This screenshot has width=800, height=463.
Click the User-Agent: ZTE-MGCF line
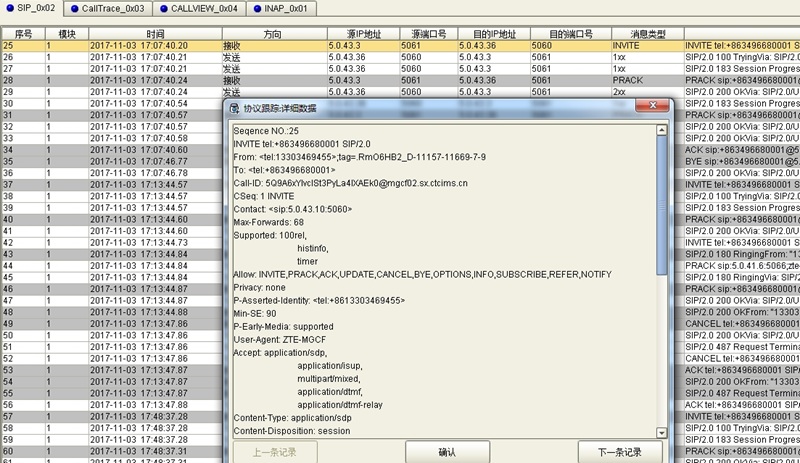pyautogui.click(x=280, y=339)
